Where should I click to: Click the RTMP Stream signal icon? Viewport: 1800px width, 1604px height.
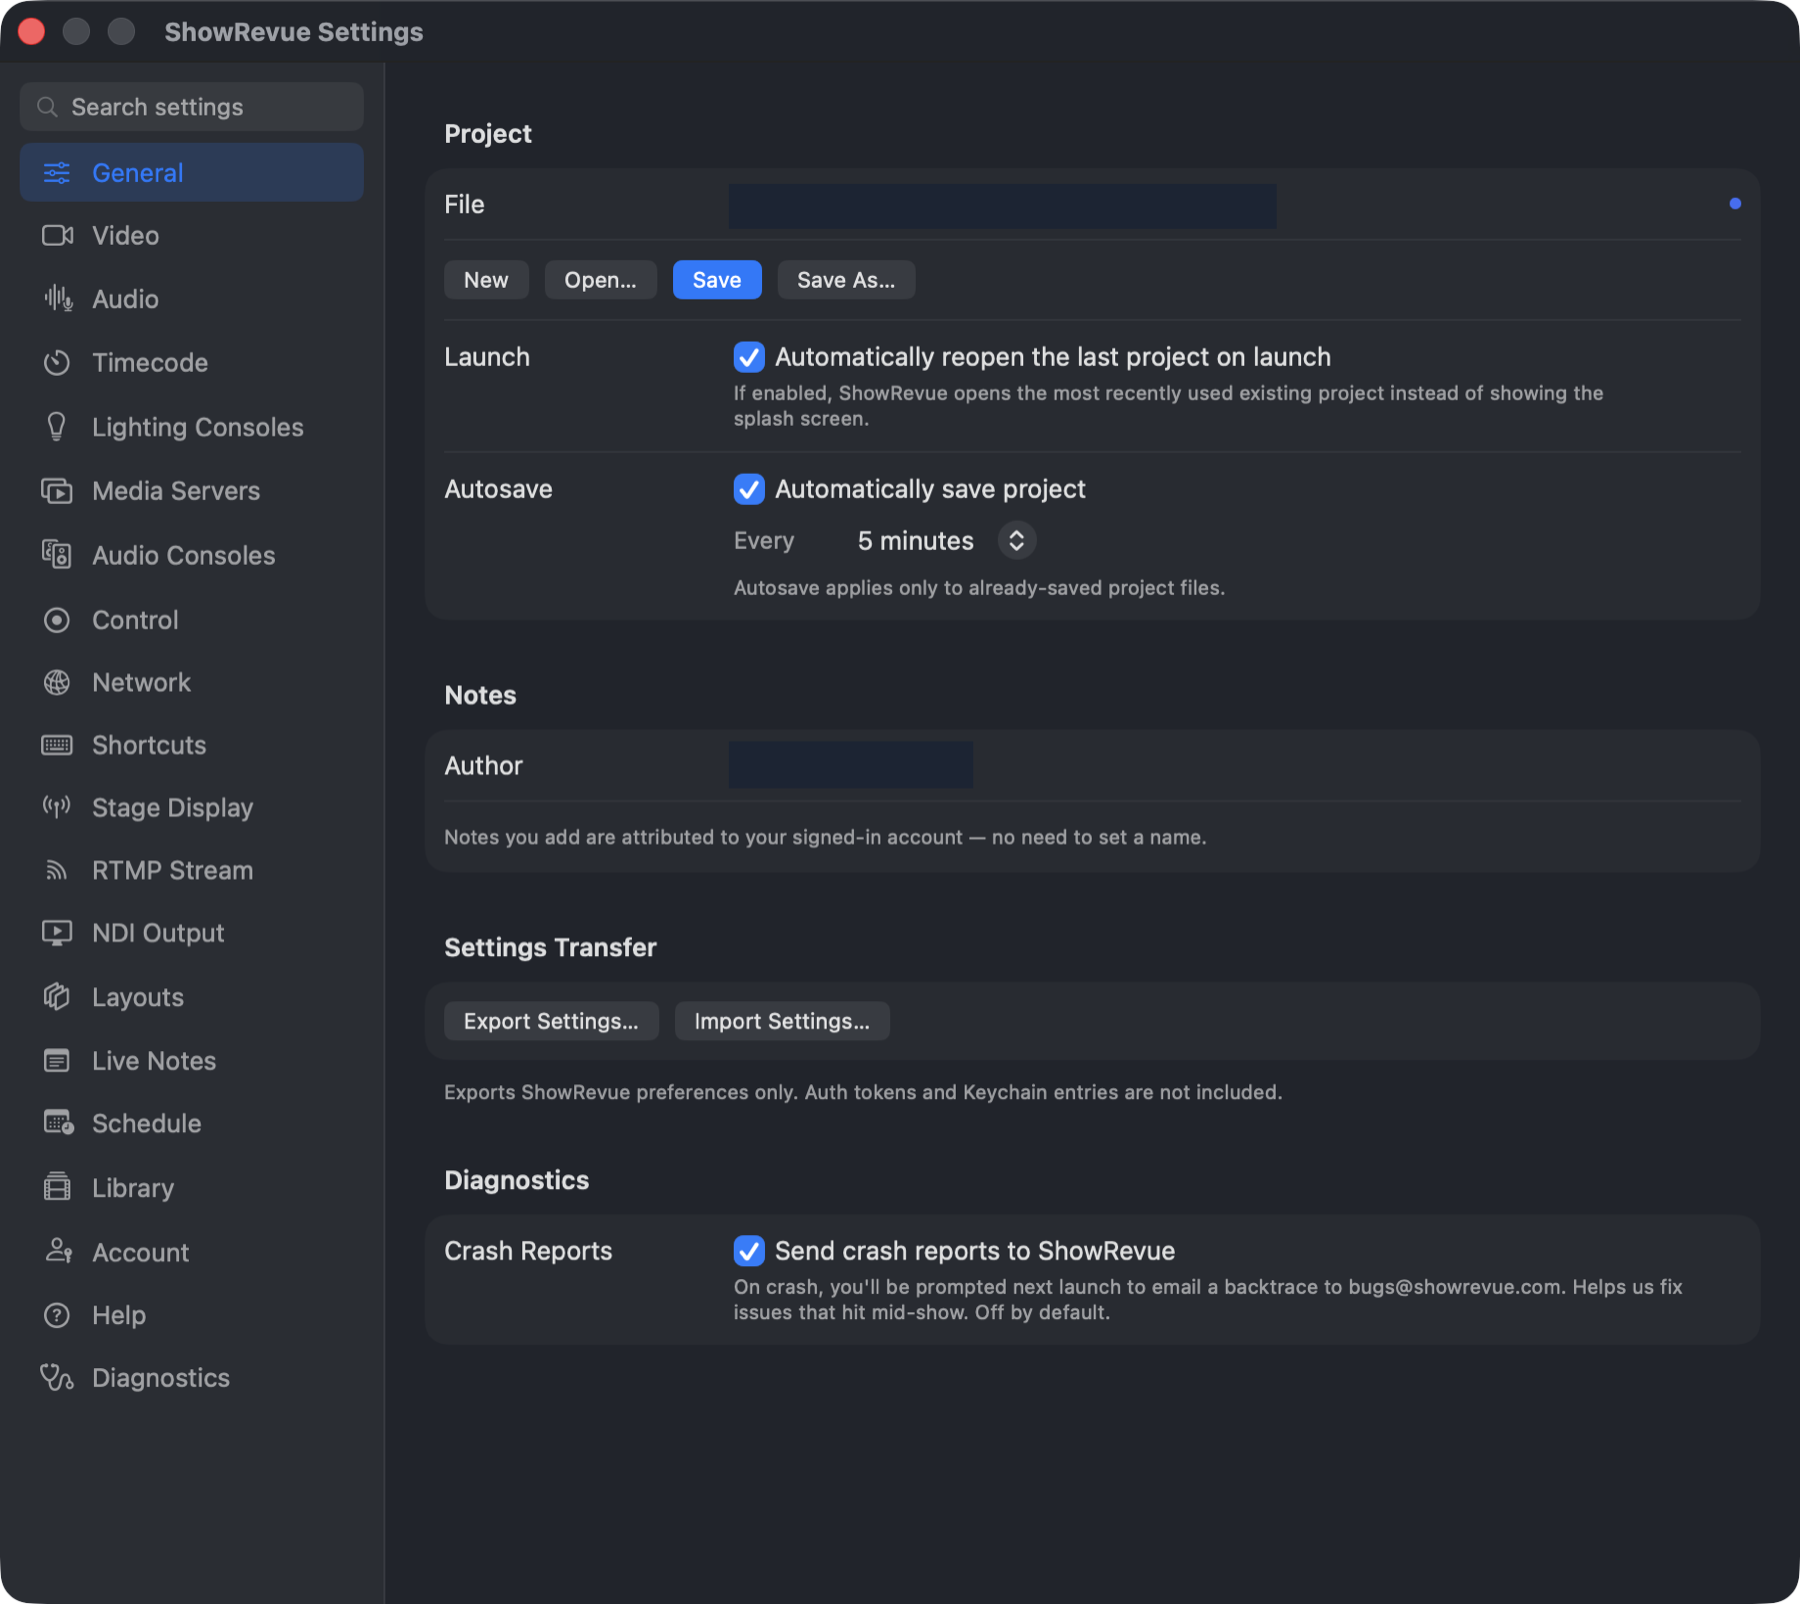(x=57, y=870)
